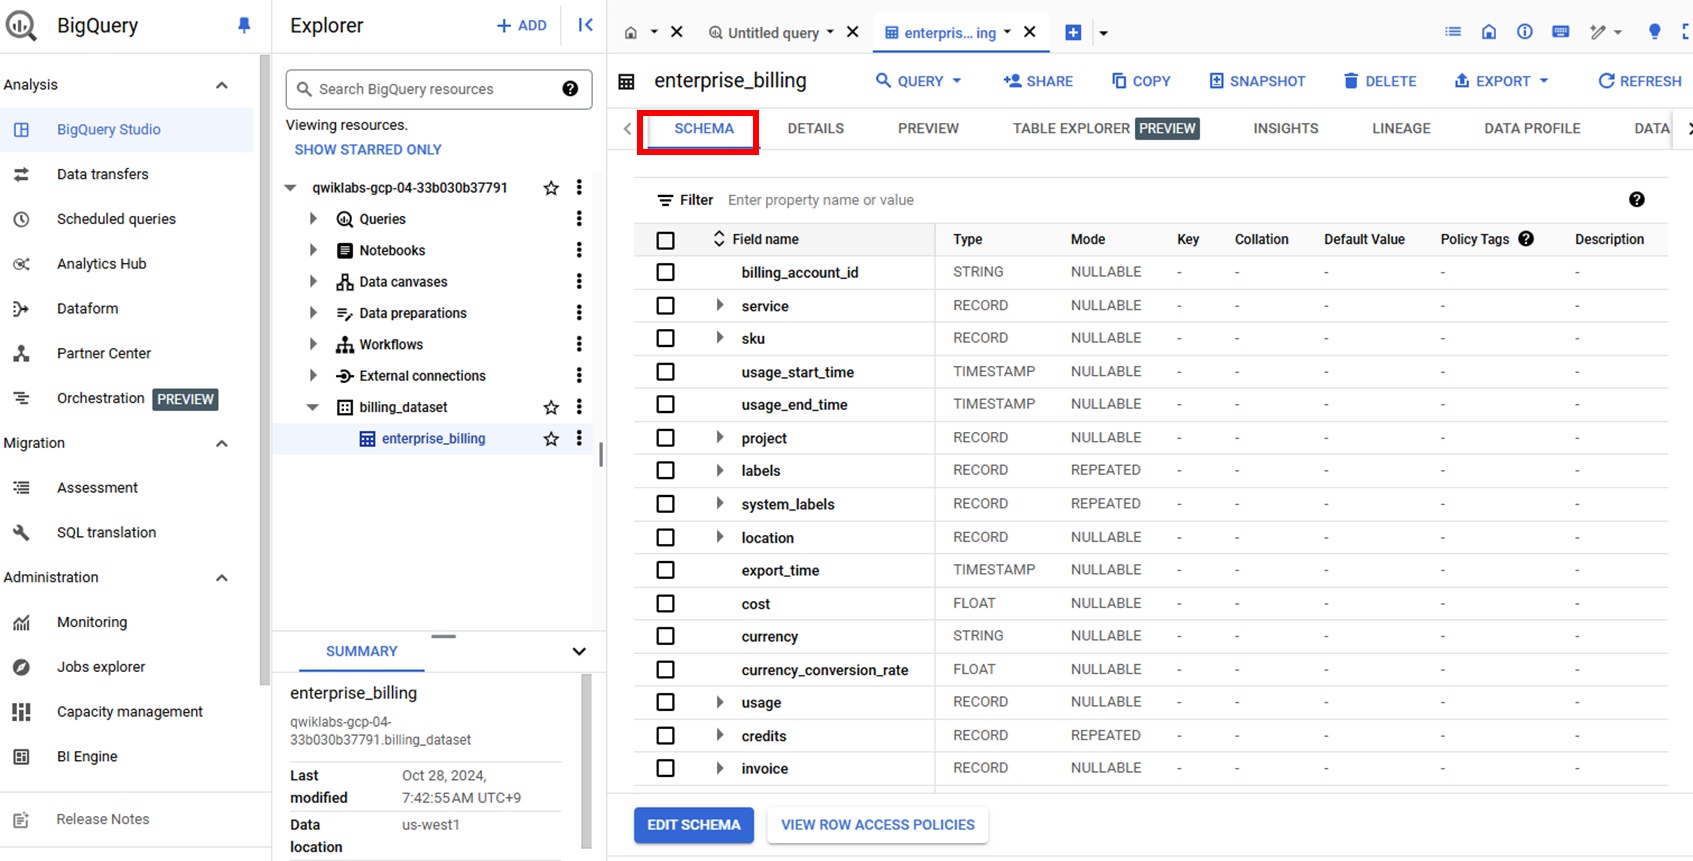Click the pin navigation menu icon
The image size is (1693, 861).
(244, 26)
